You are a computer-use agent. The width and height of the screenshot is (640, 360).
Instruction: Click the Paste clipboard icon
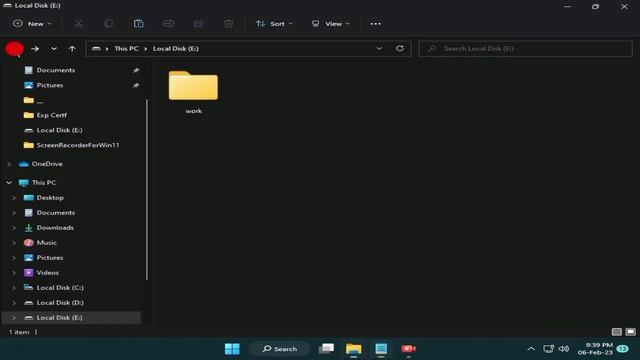point(138,24)
